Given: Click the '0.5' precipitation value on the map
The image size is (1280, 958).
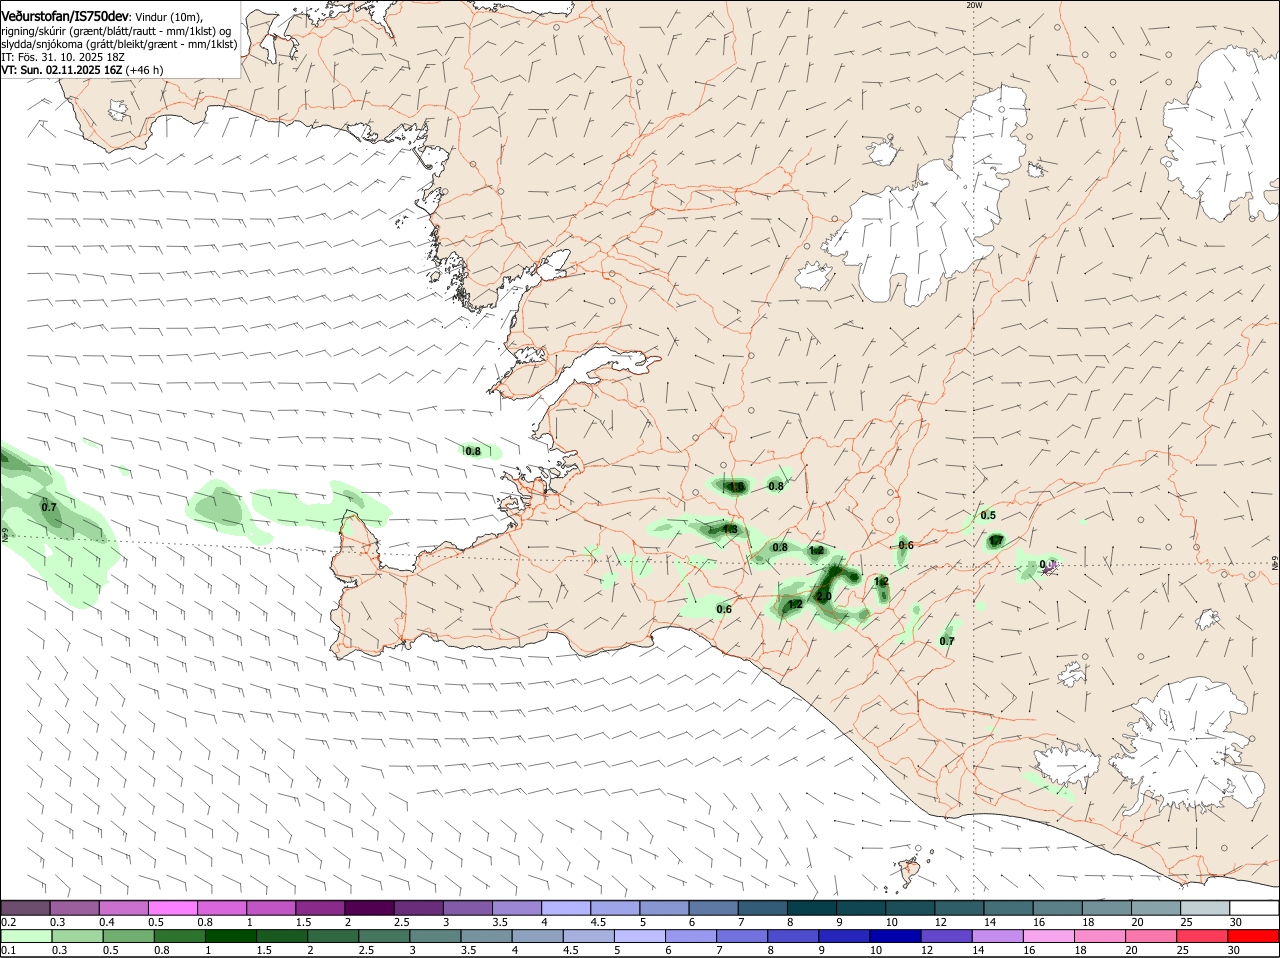Looking at the screenshot, I should click(x=988, y=515).
